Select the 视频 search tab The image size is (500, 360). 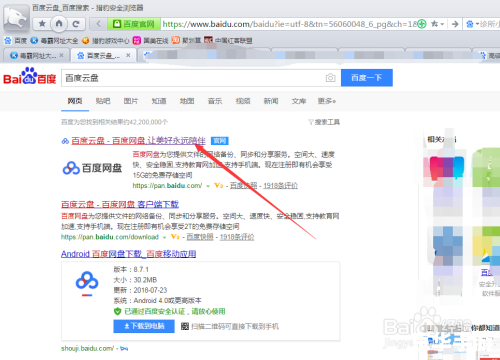[x=243, y=101]
